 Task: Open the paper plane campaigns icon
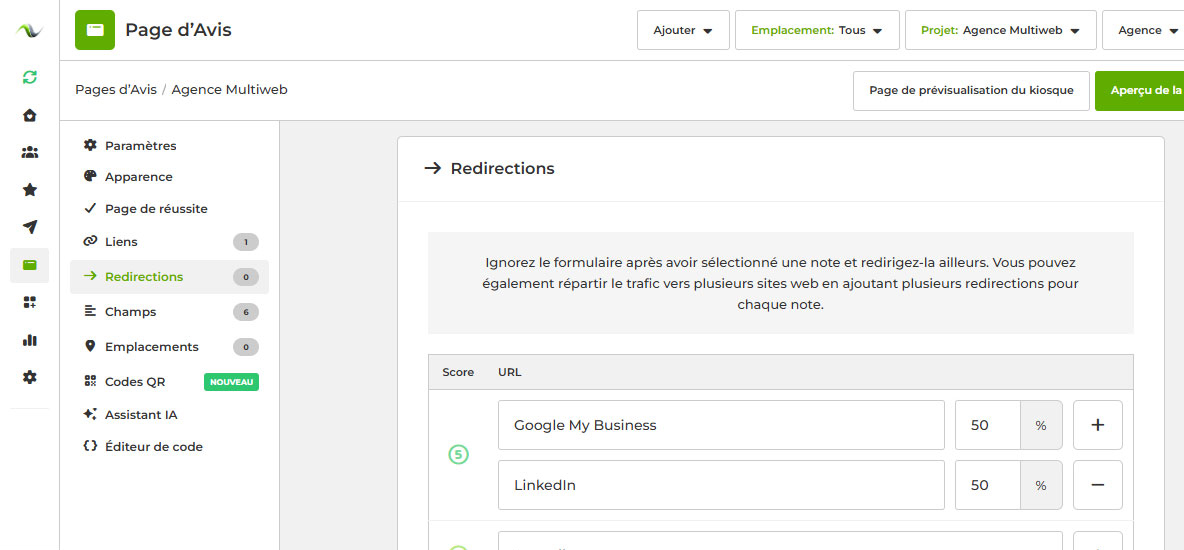coord(30,227)
